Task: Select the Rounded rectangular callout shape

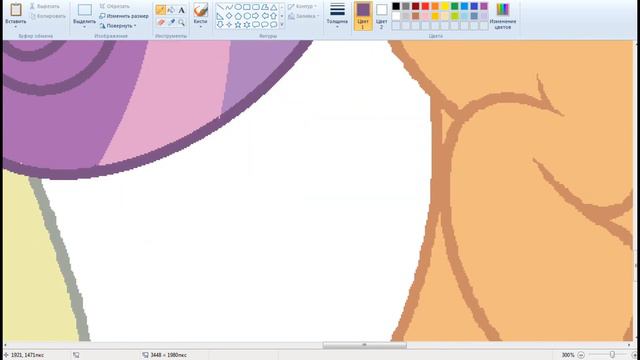Action: (256, 24)
